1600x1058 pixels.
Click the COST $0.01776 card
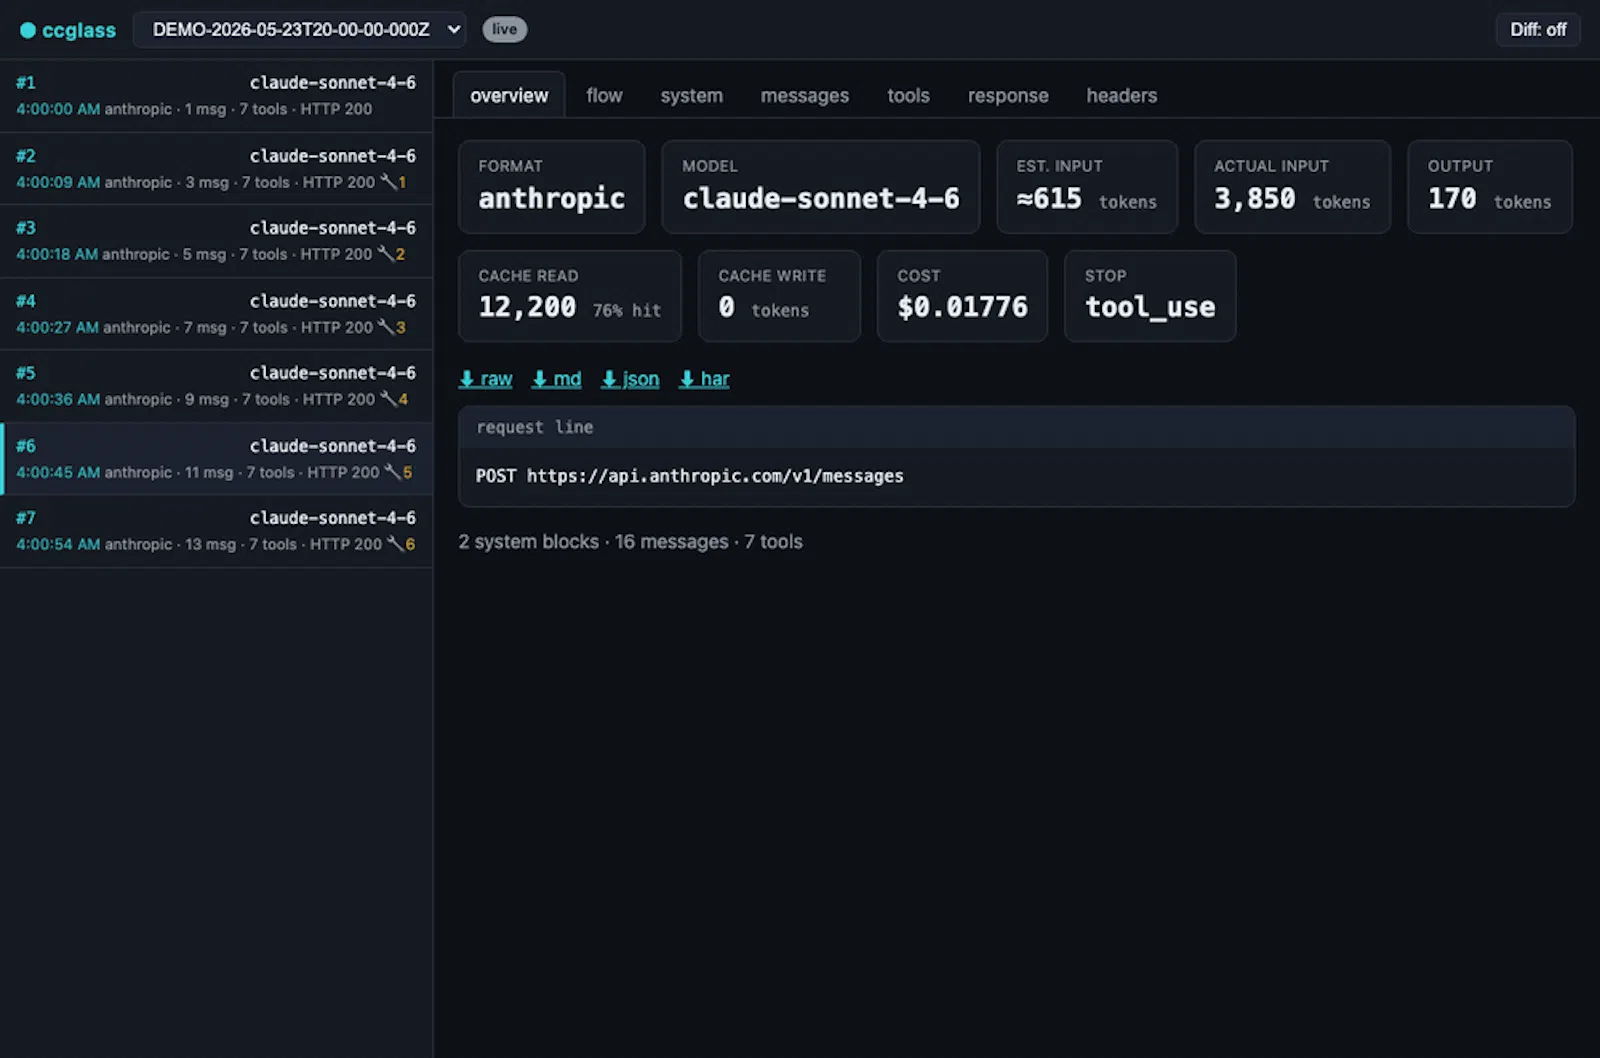pos(962,296)
